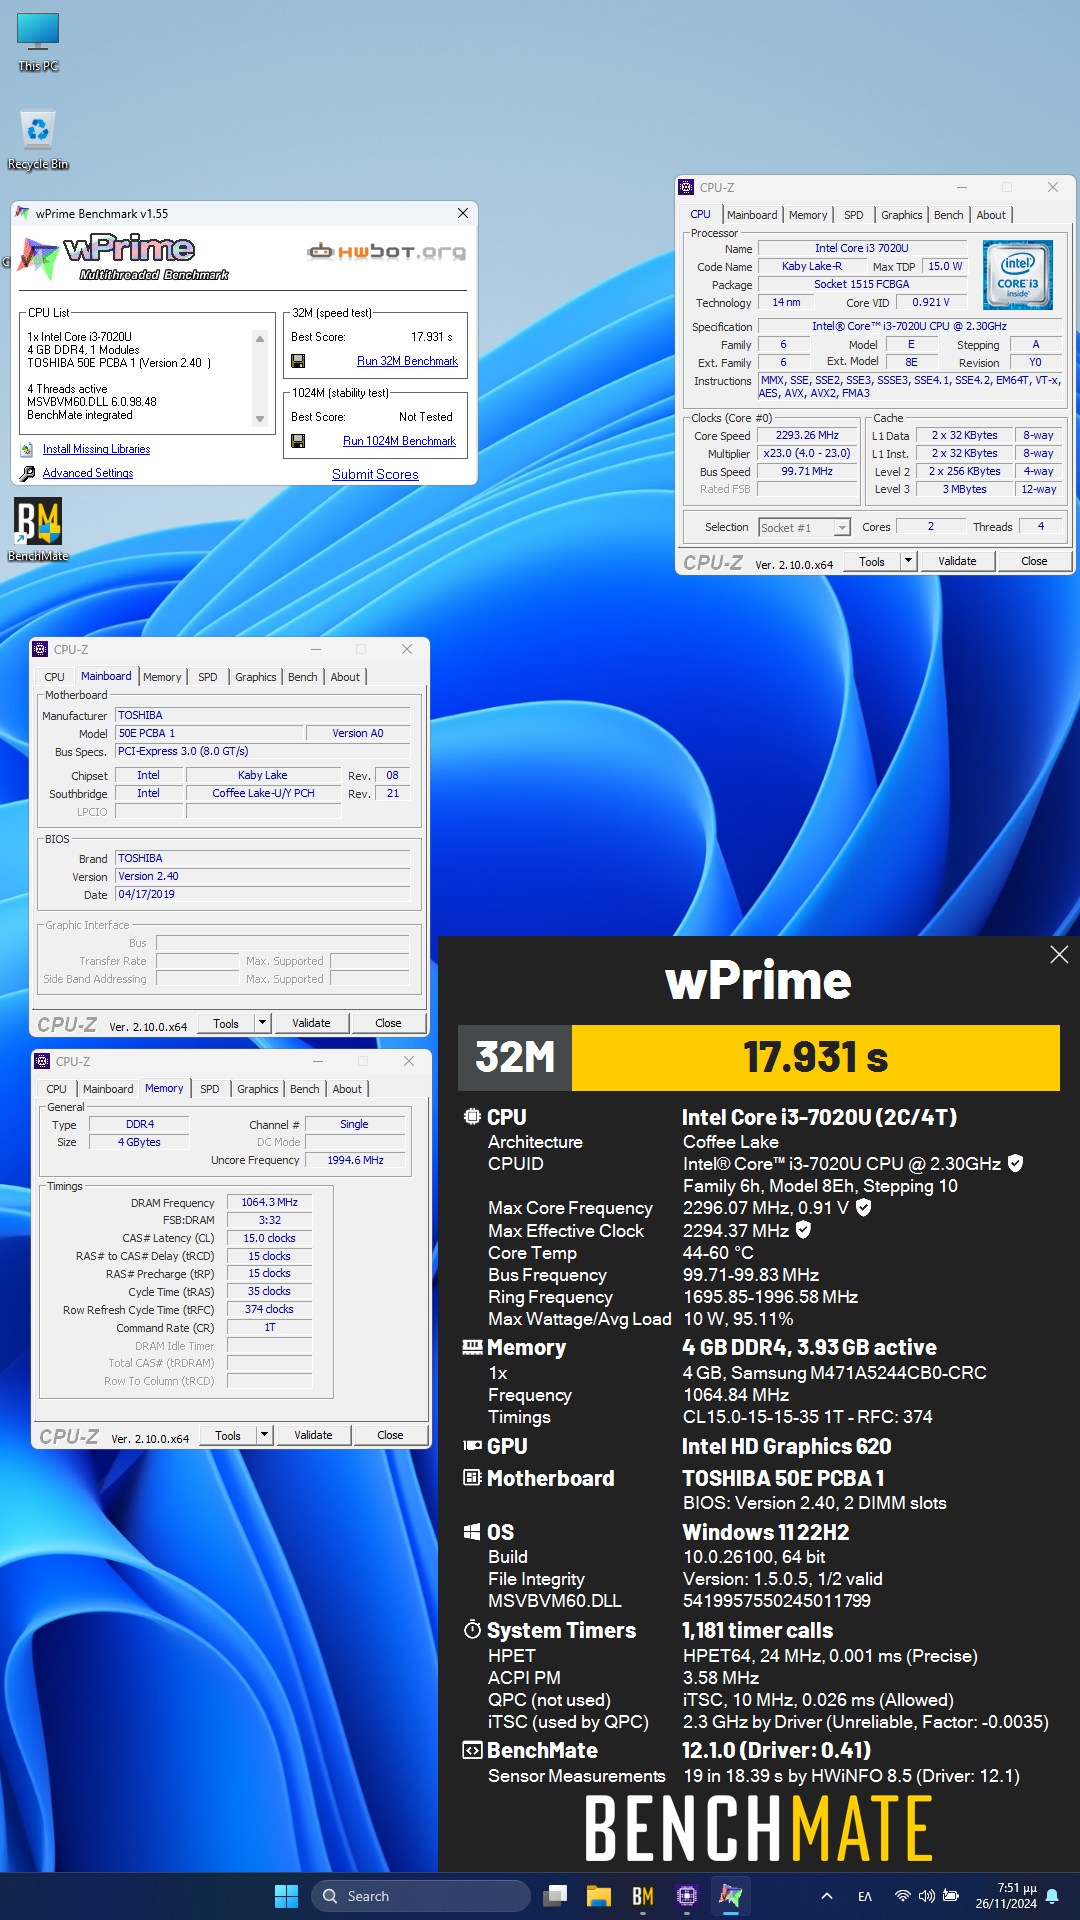Open Task View from the taskbar
Image resolution: width=1080 pixels, height=1920 pixels.
[555, 1896]
